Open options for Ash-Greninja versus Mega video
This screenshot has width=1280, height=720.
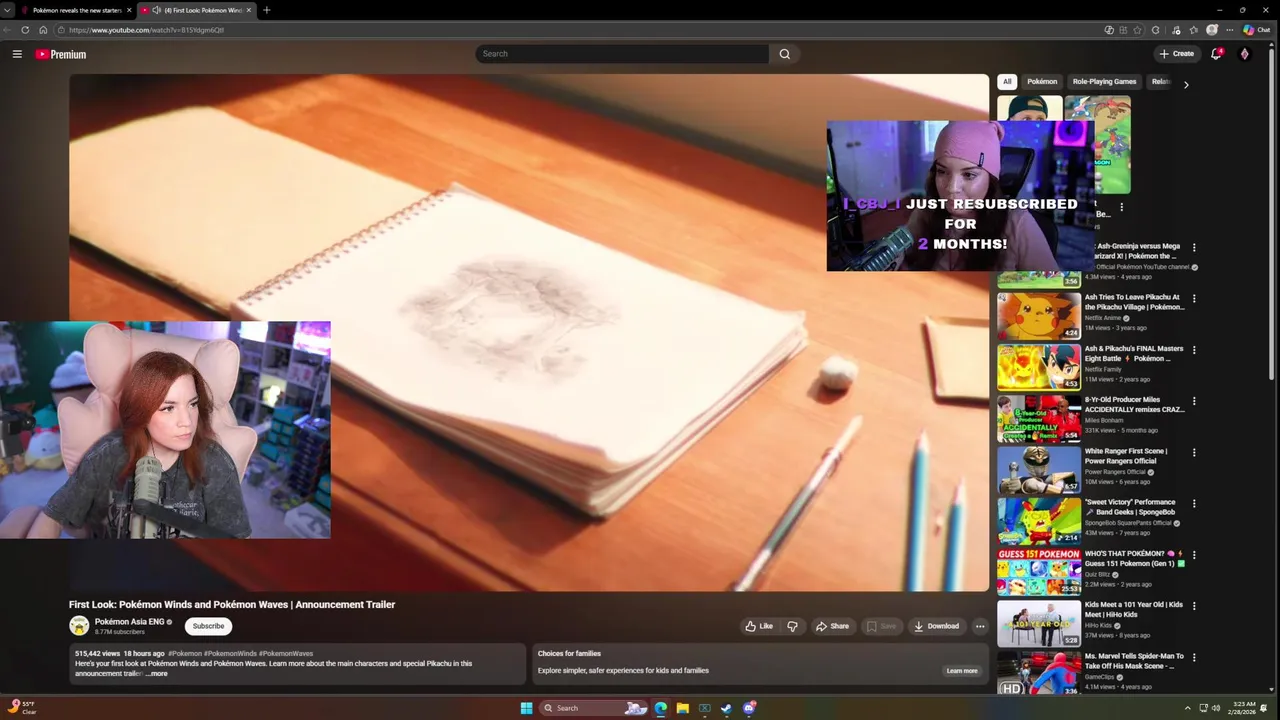pyautogui.click(x=1194, y=247)
